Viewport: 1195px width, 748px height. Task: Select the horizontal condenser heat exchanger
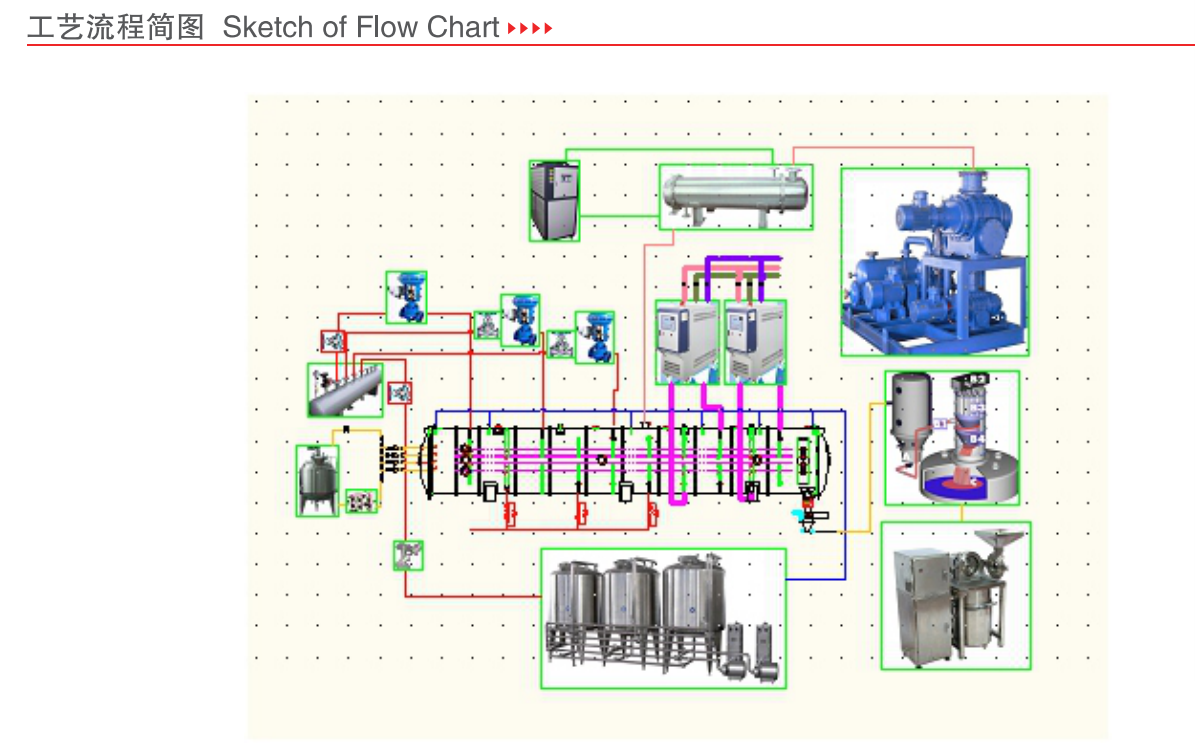(x=736, y=197)
